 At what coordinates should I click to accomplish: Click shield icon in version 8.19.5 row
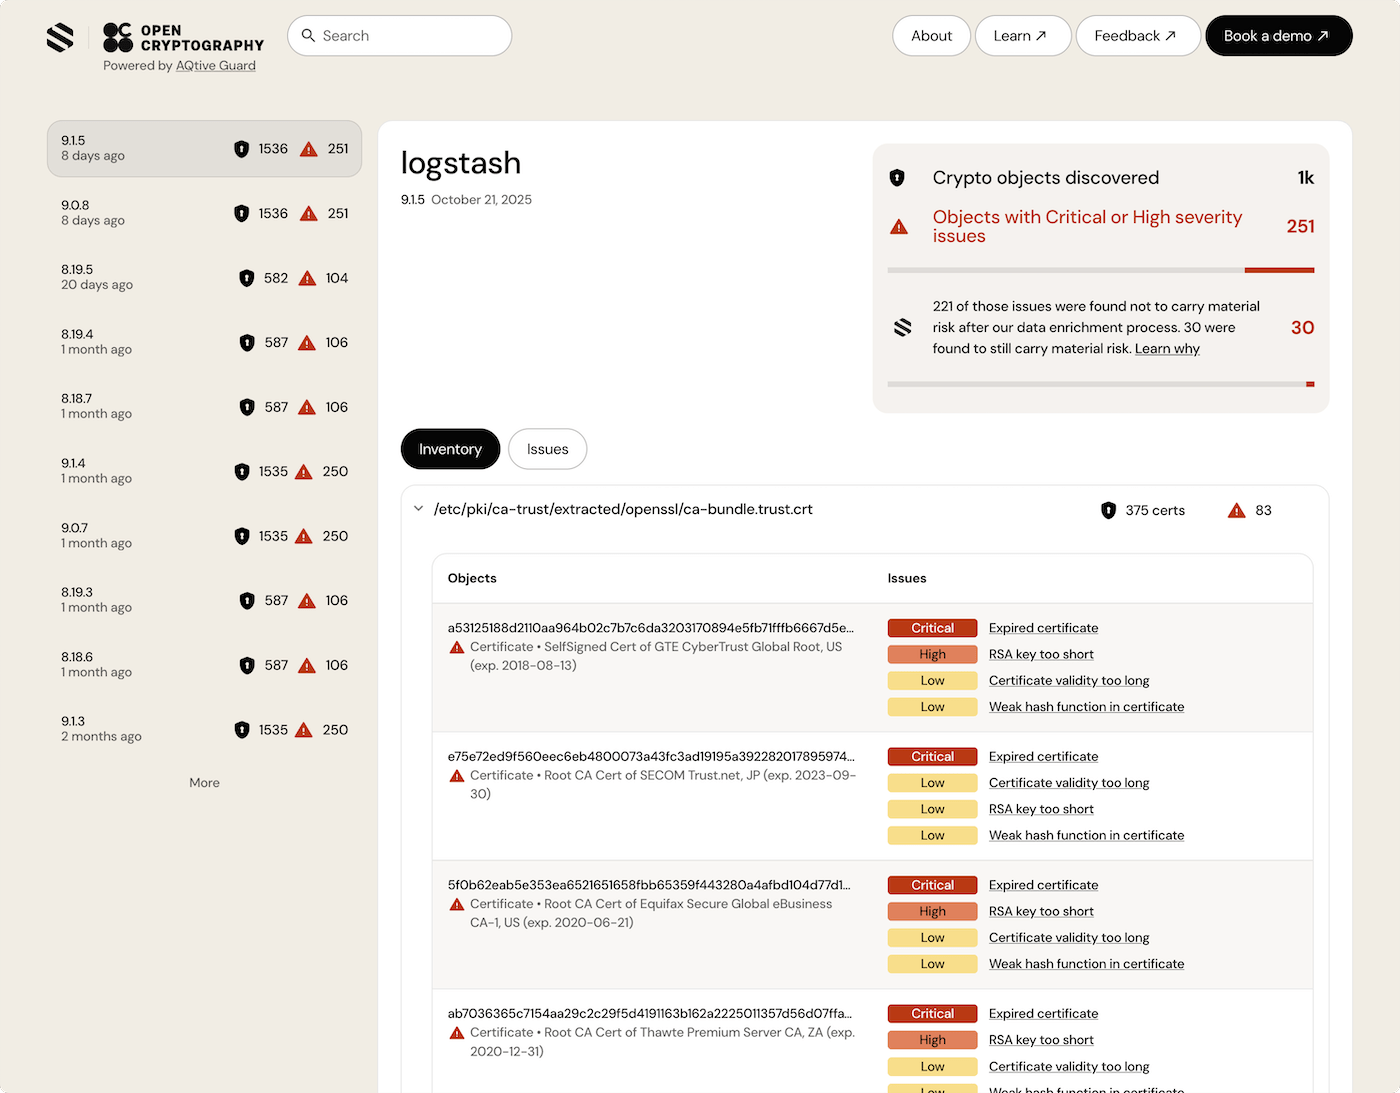(247, 278)
